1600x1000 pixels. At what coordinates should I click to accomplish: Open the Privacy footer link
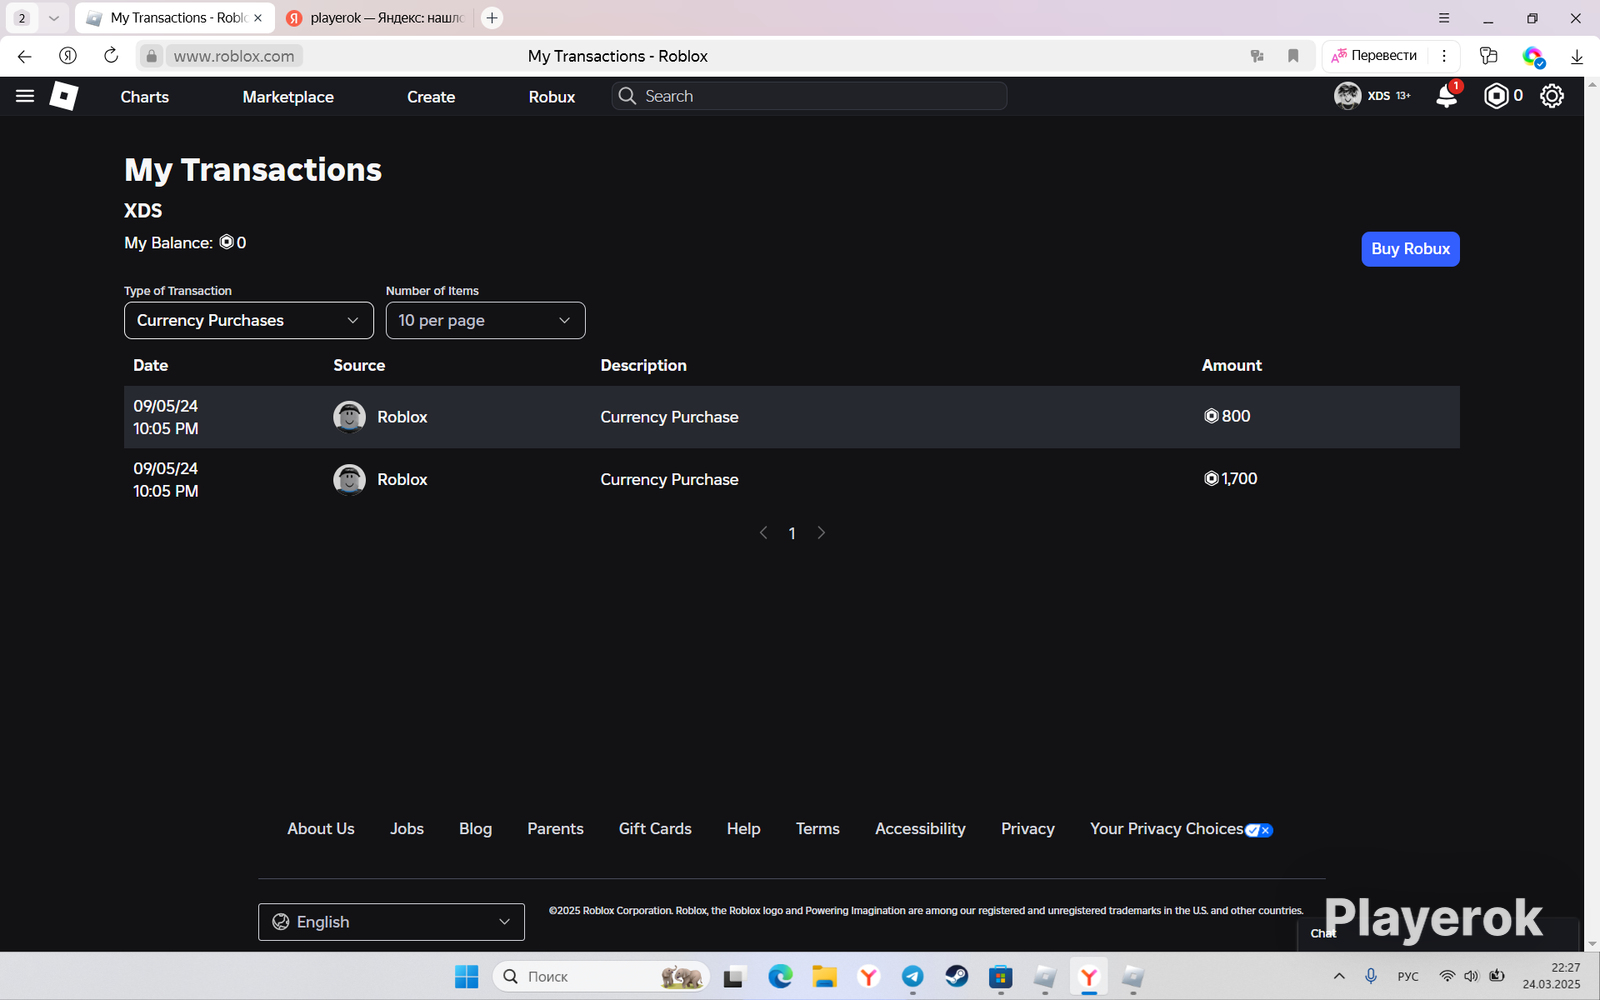[x=1028, y=829]
